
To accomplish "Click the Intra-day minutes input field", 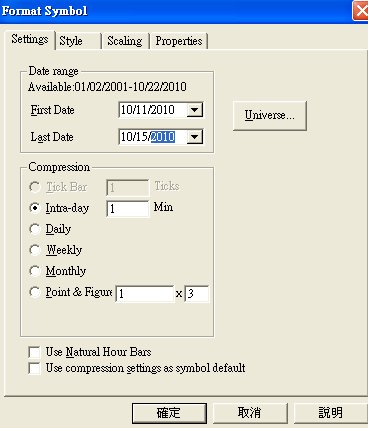I will click(x=128, y=209).
